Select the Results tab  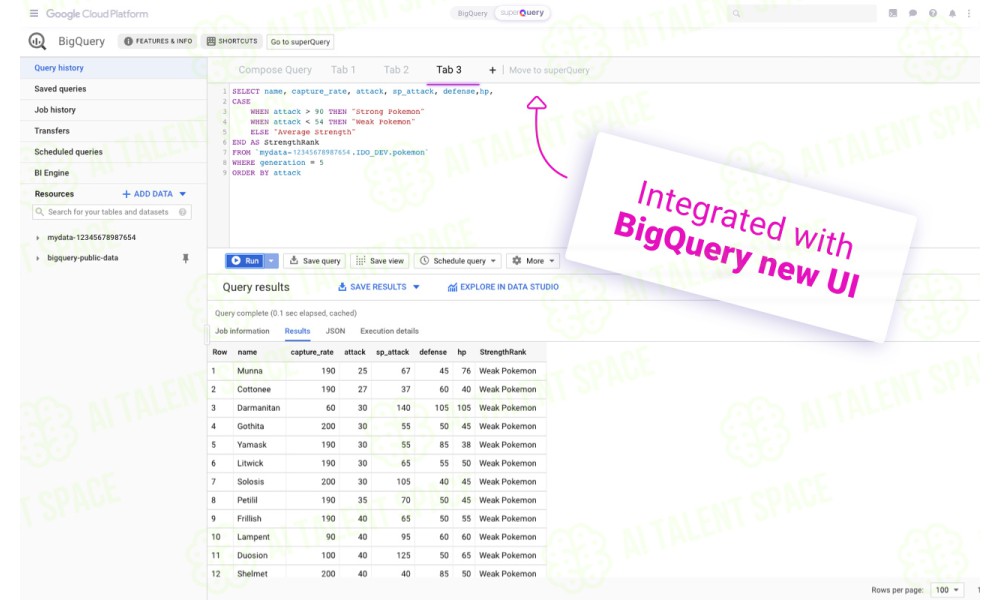[297, 331]
